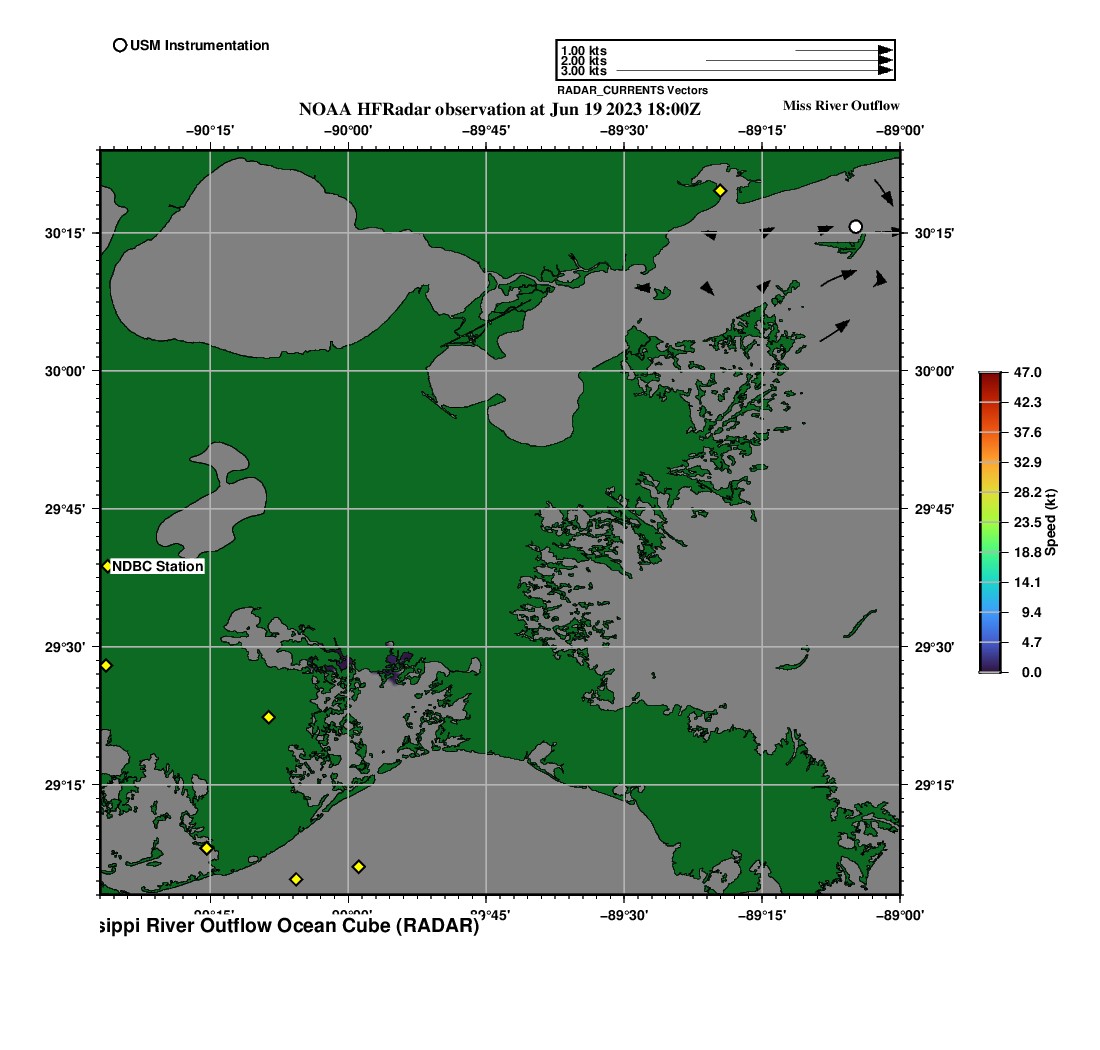Click the NDBC Station text label
Viewport: 1100px width, 1050px height.
[158, 567]
